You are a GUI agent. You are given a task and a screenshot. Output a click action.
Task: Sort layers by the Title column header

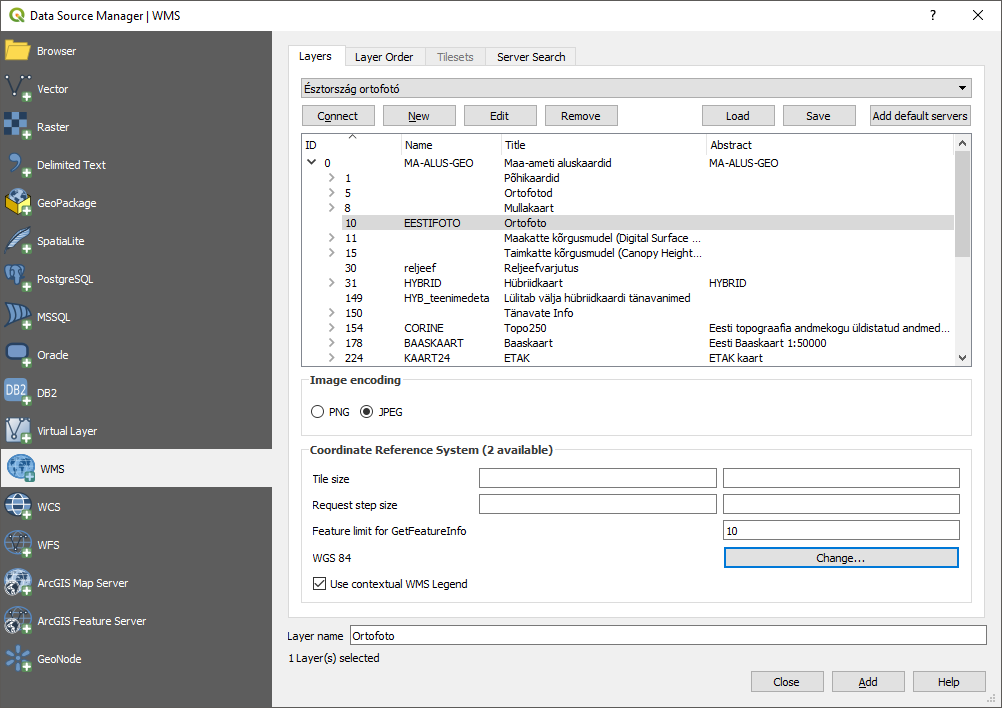pos(604,145)
